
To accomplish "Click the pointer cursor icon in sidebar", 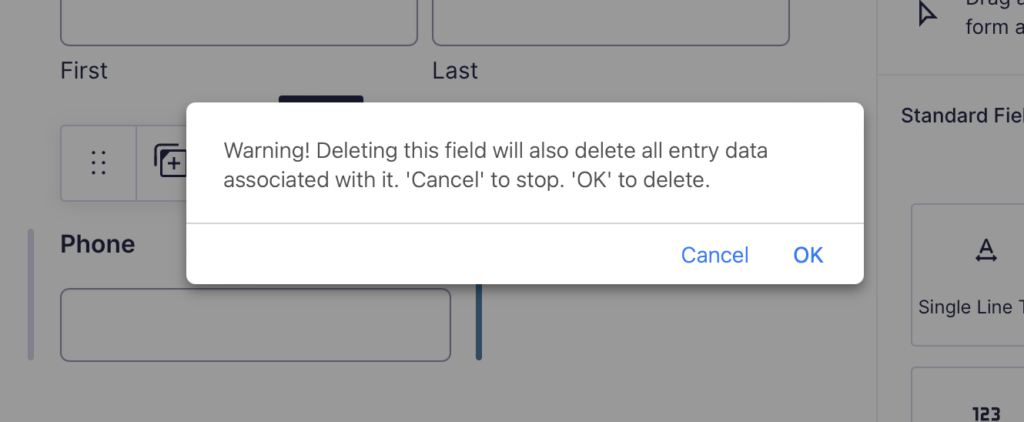I will tap(927, 13).
